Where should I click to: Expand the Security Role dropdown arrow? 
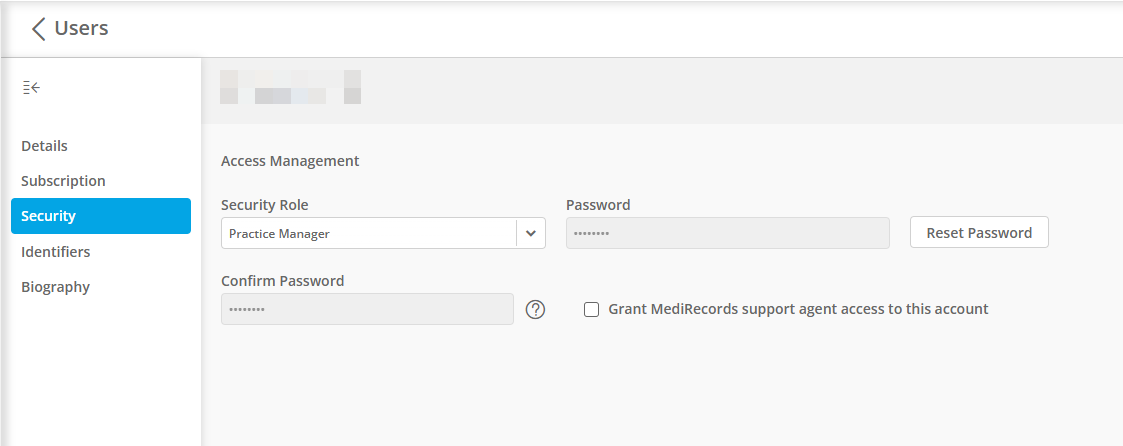[531, 233]
